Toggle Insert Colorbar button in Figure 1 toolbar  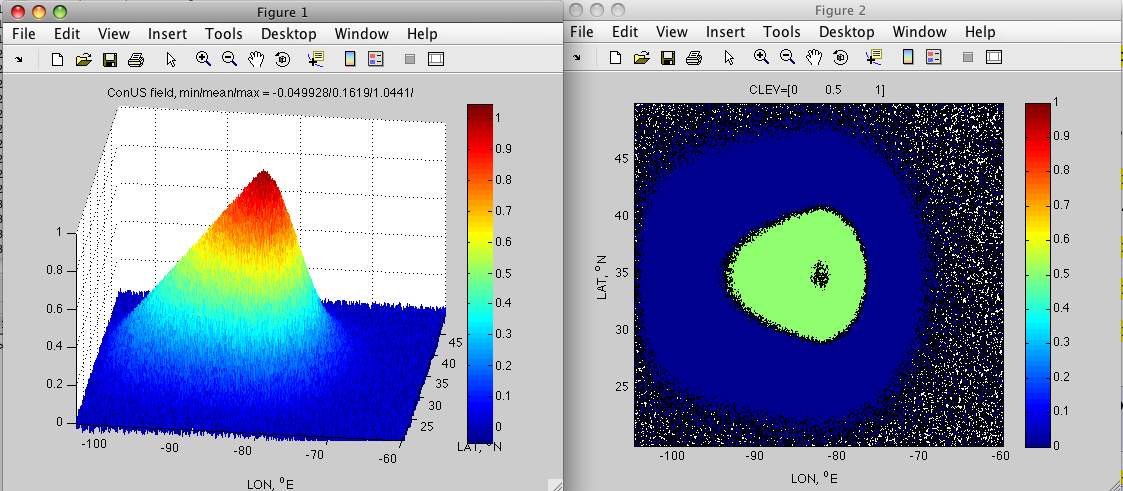[x=350, y=59]
